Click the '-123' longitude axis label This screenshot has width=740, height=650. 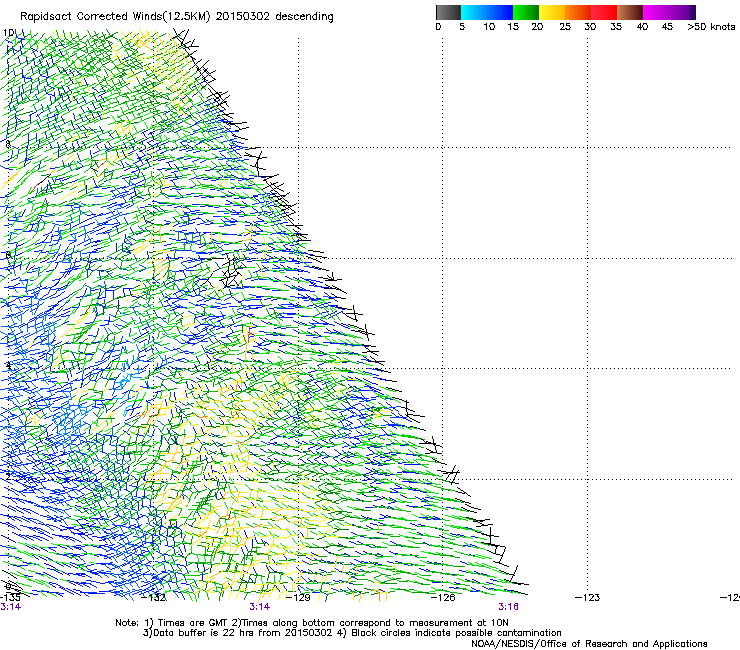pos(588,598)
